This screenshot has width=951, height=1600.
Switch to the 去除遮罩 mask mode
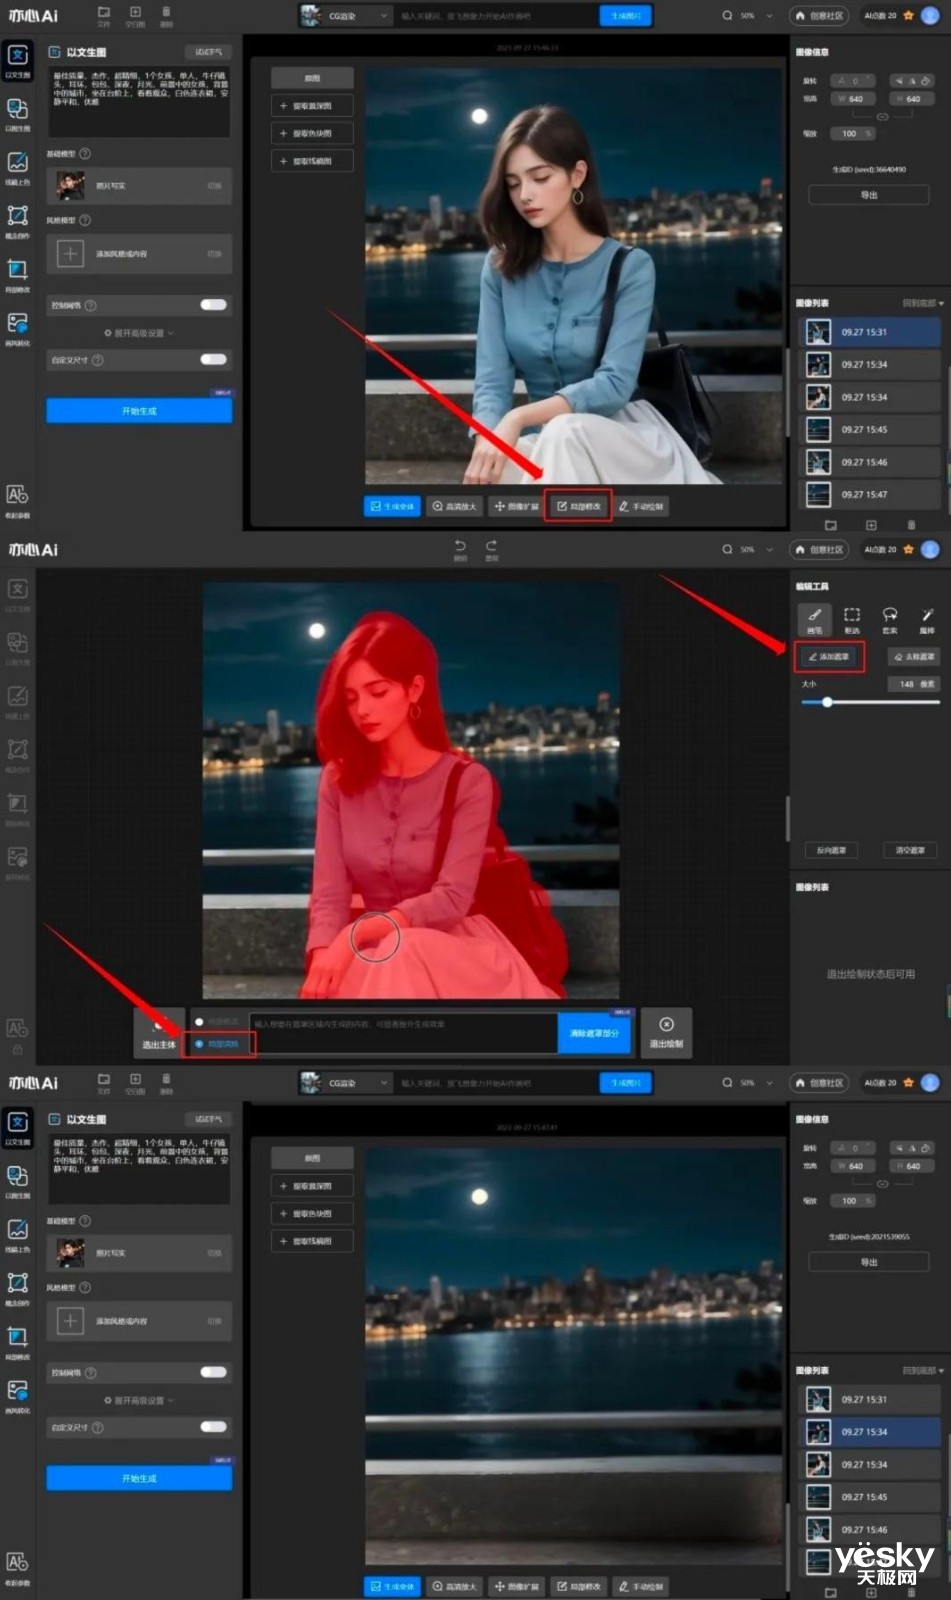coord(913,657)
